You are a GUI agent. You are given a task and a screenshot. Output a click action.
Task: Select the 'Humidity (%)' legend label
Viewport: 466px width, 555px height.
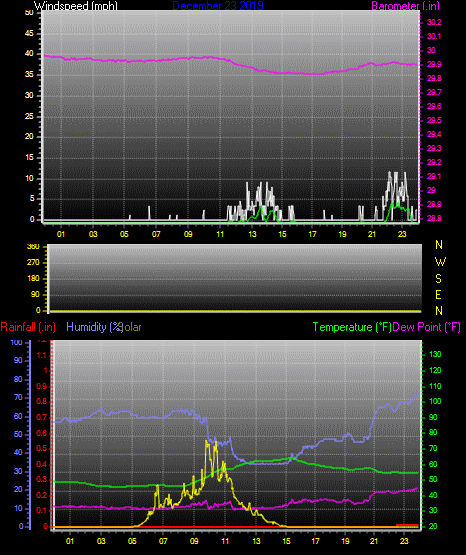click(94, 327)
